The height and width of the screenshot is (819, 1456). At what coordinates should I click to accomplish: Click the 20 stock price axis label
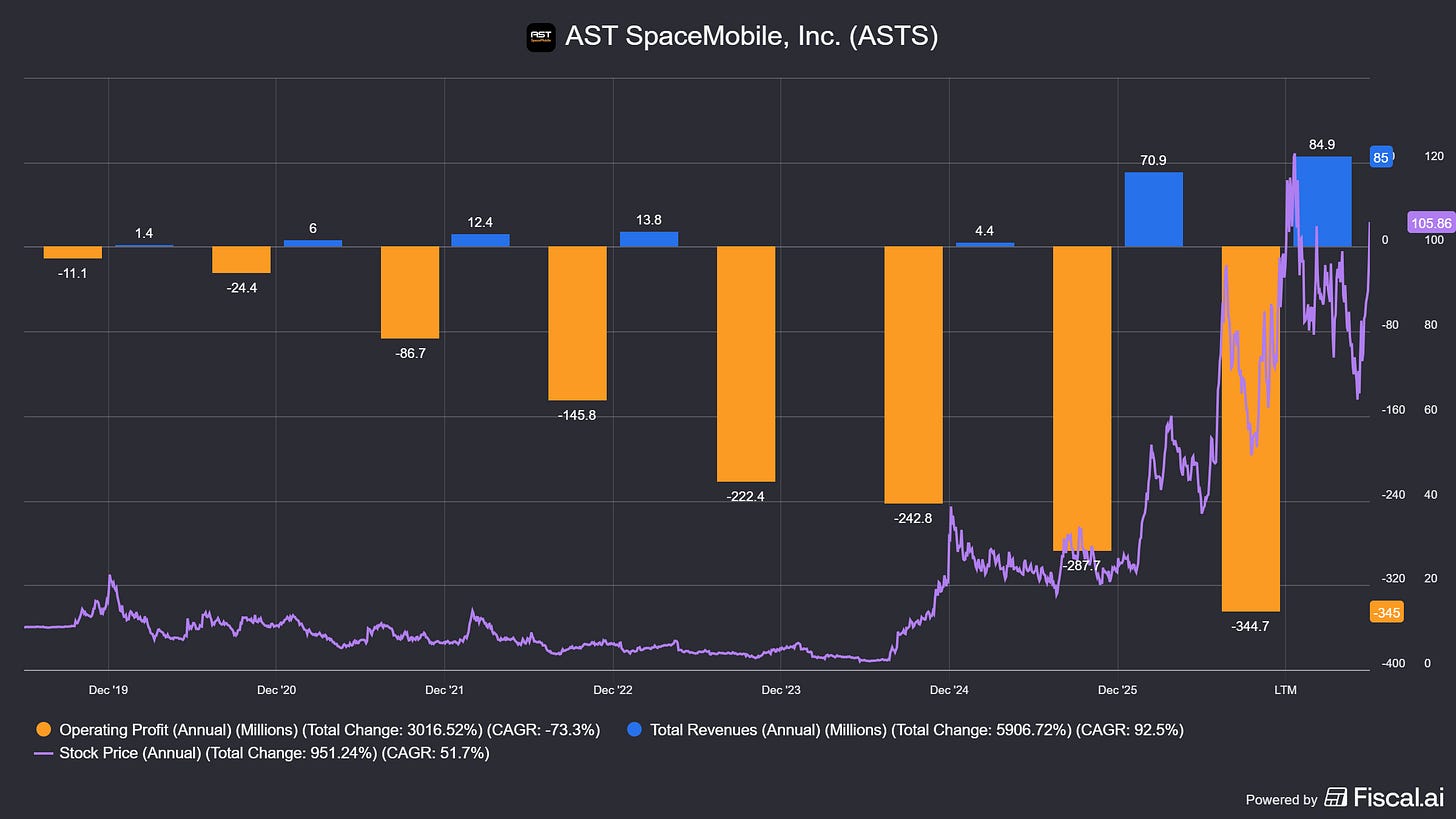tap(1430, 579)
